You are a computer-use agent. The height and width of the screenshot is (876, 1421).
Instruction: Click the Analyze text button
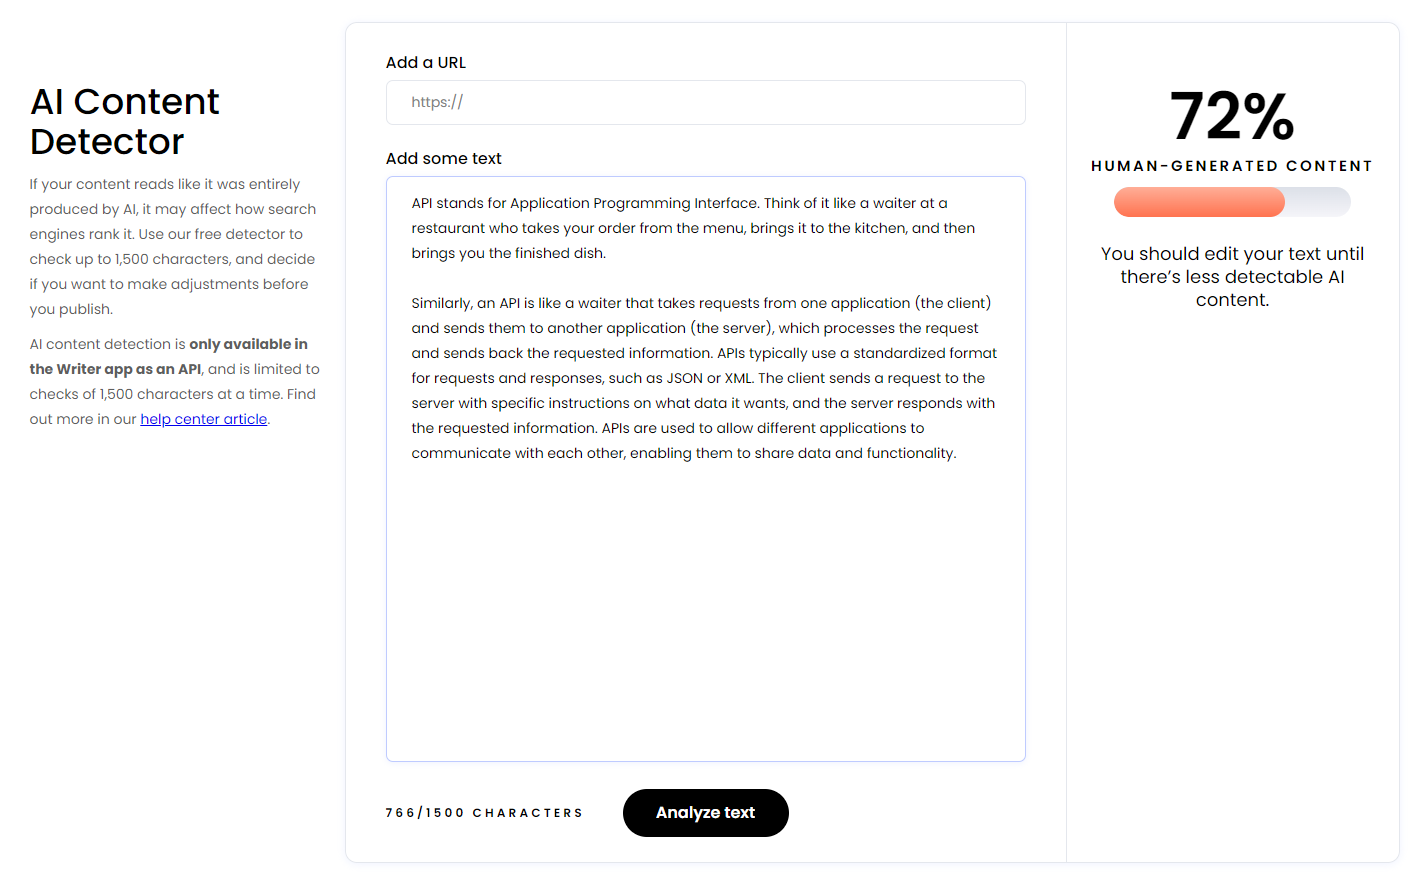pos(705,813)
